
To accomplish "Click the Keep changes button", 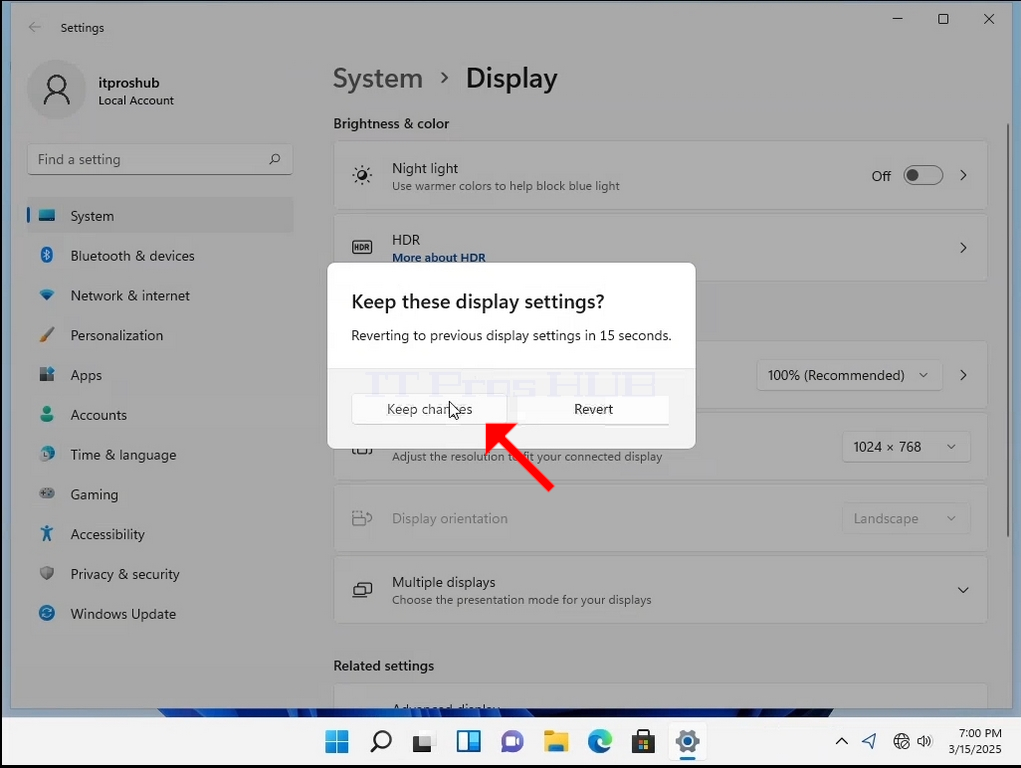I will click(x=429, y=409).
